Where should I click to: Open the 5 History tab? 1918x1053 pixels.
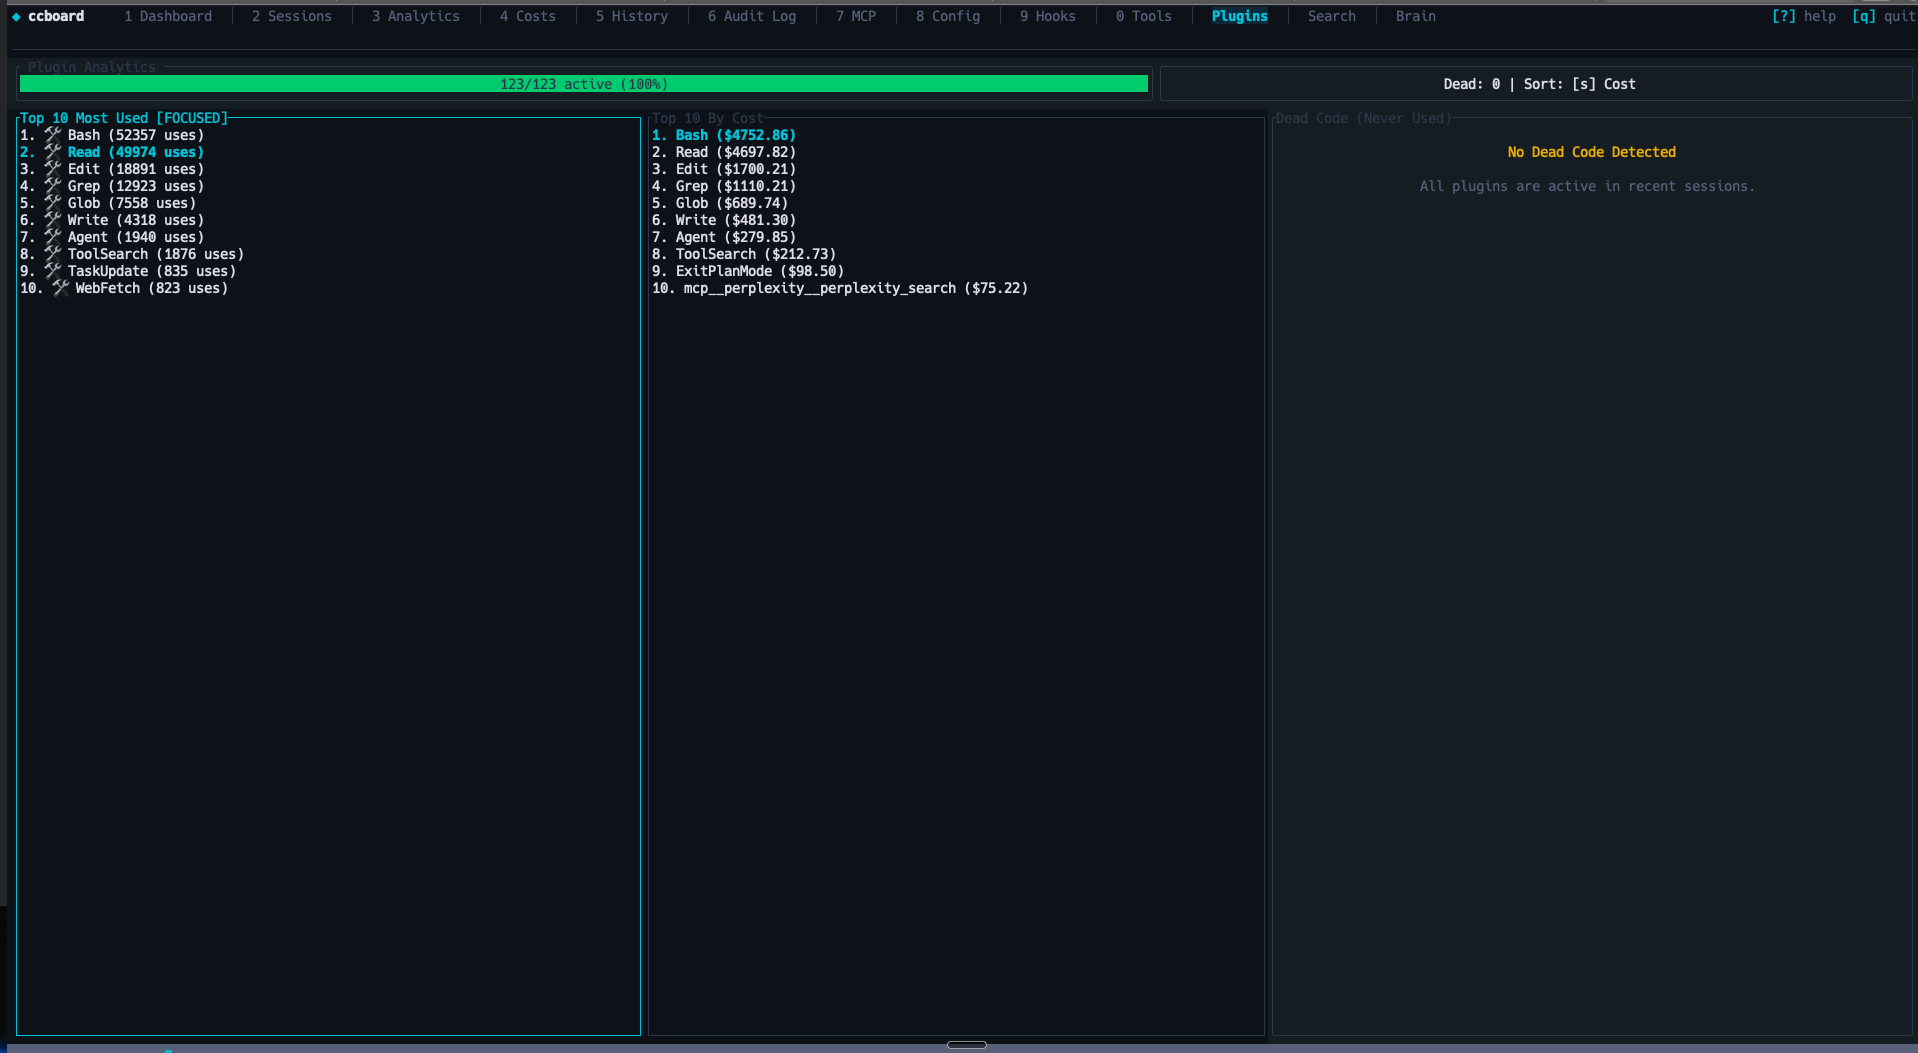pos(632,16)
